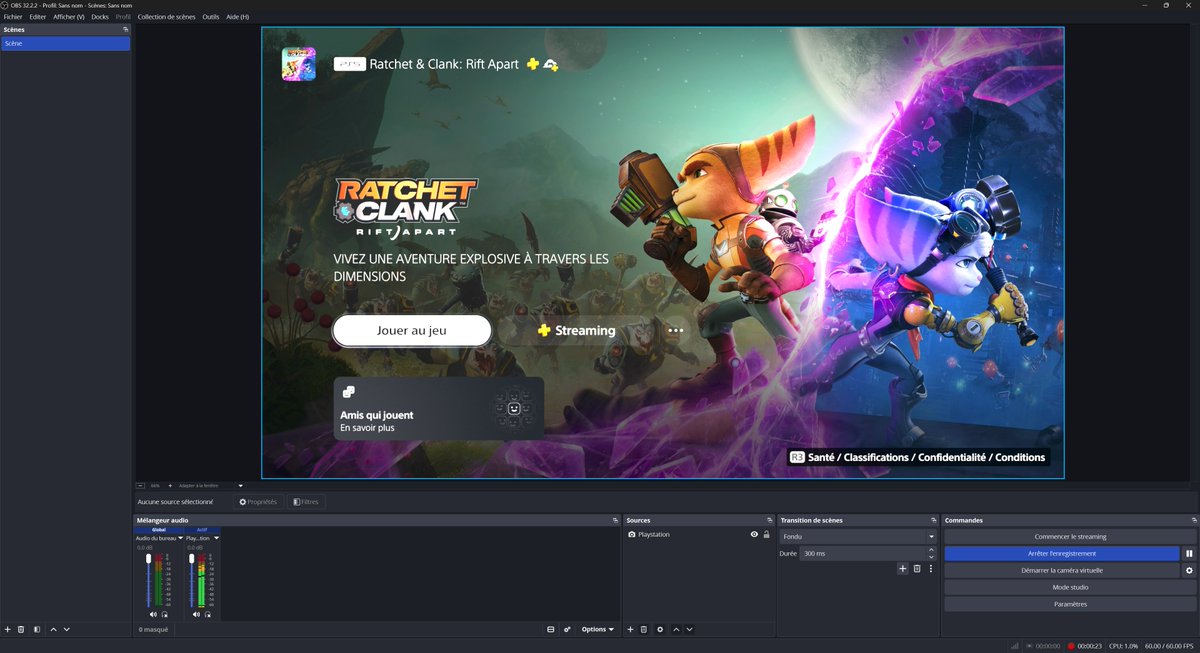Zoom out the preview with the minus icon

pos(141,485)
